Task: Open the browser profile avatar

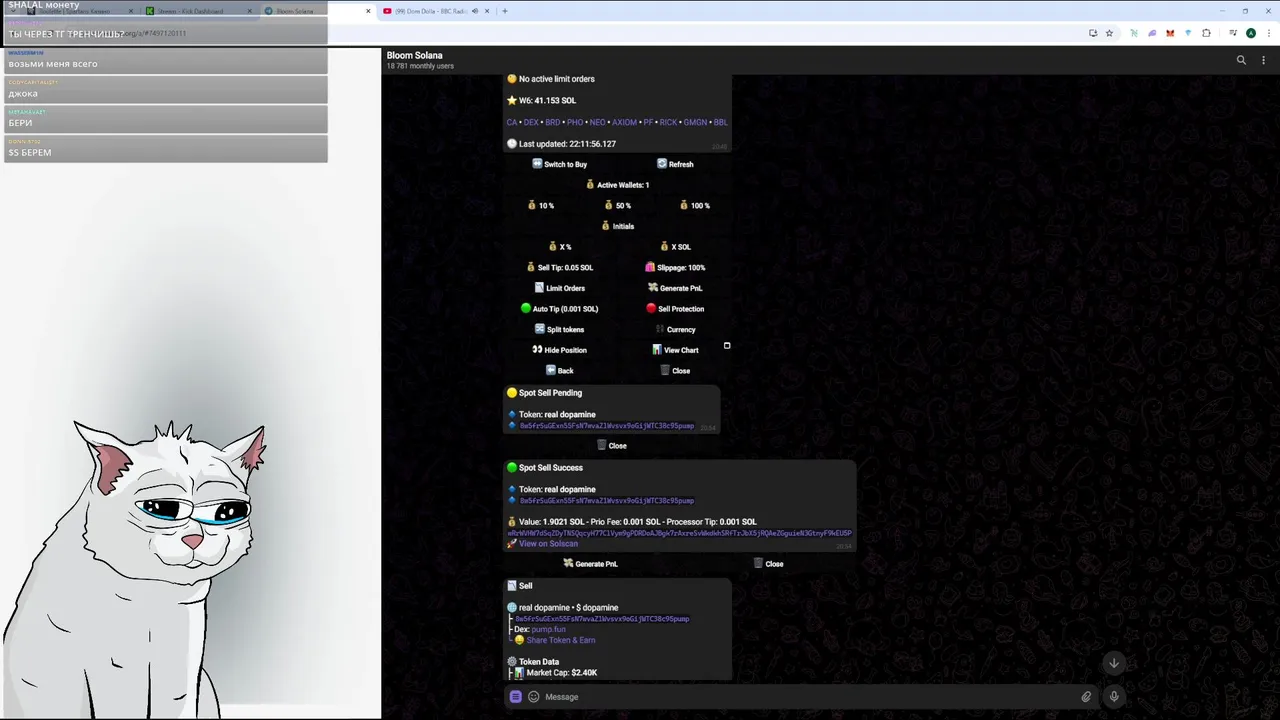Action: click(1250, 33)
